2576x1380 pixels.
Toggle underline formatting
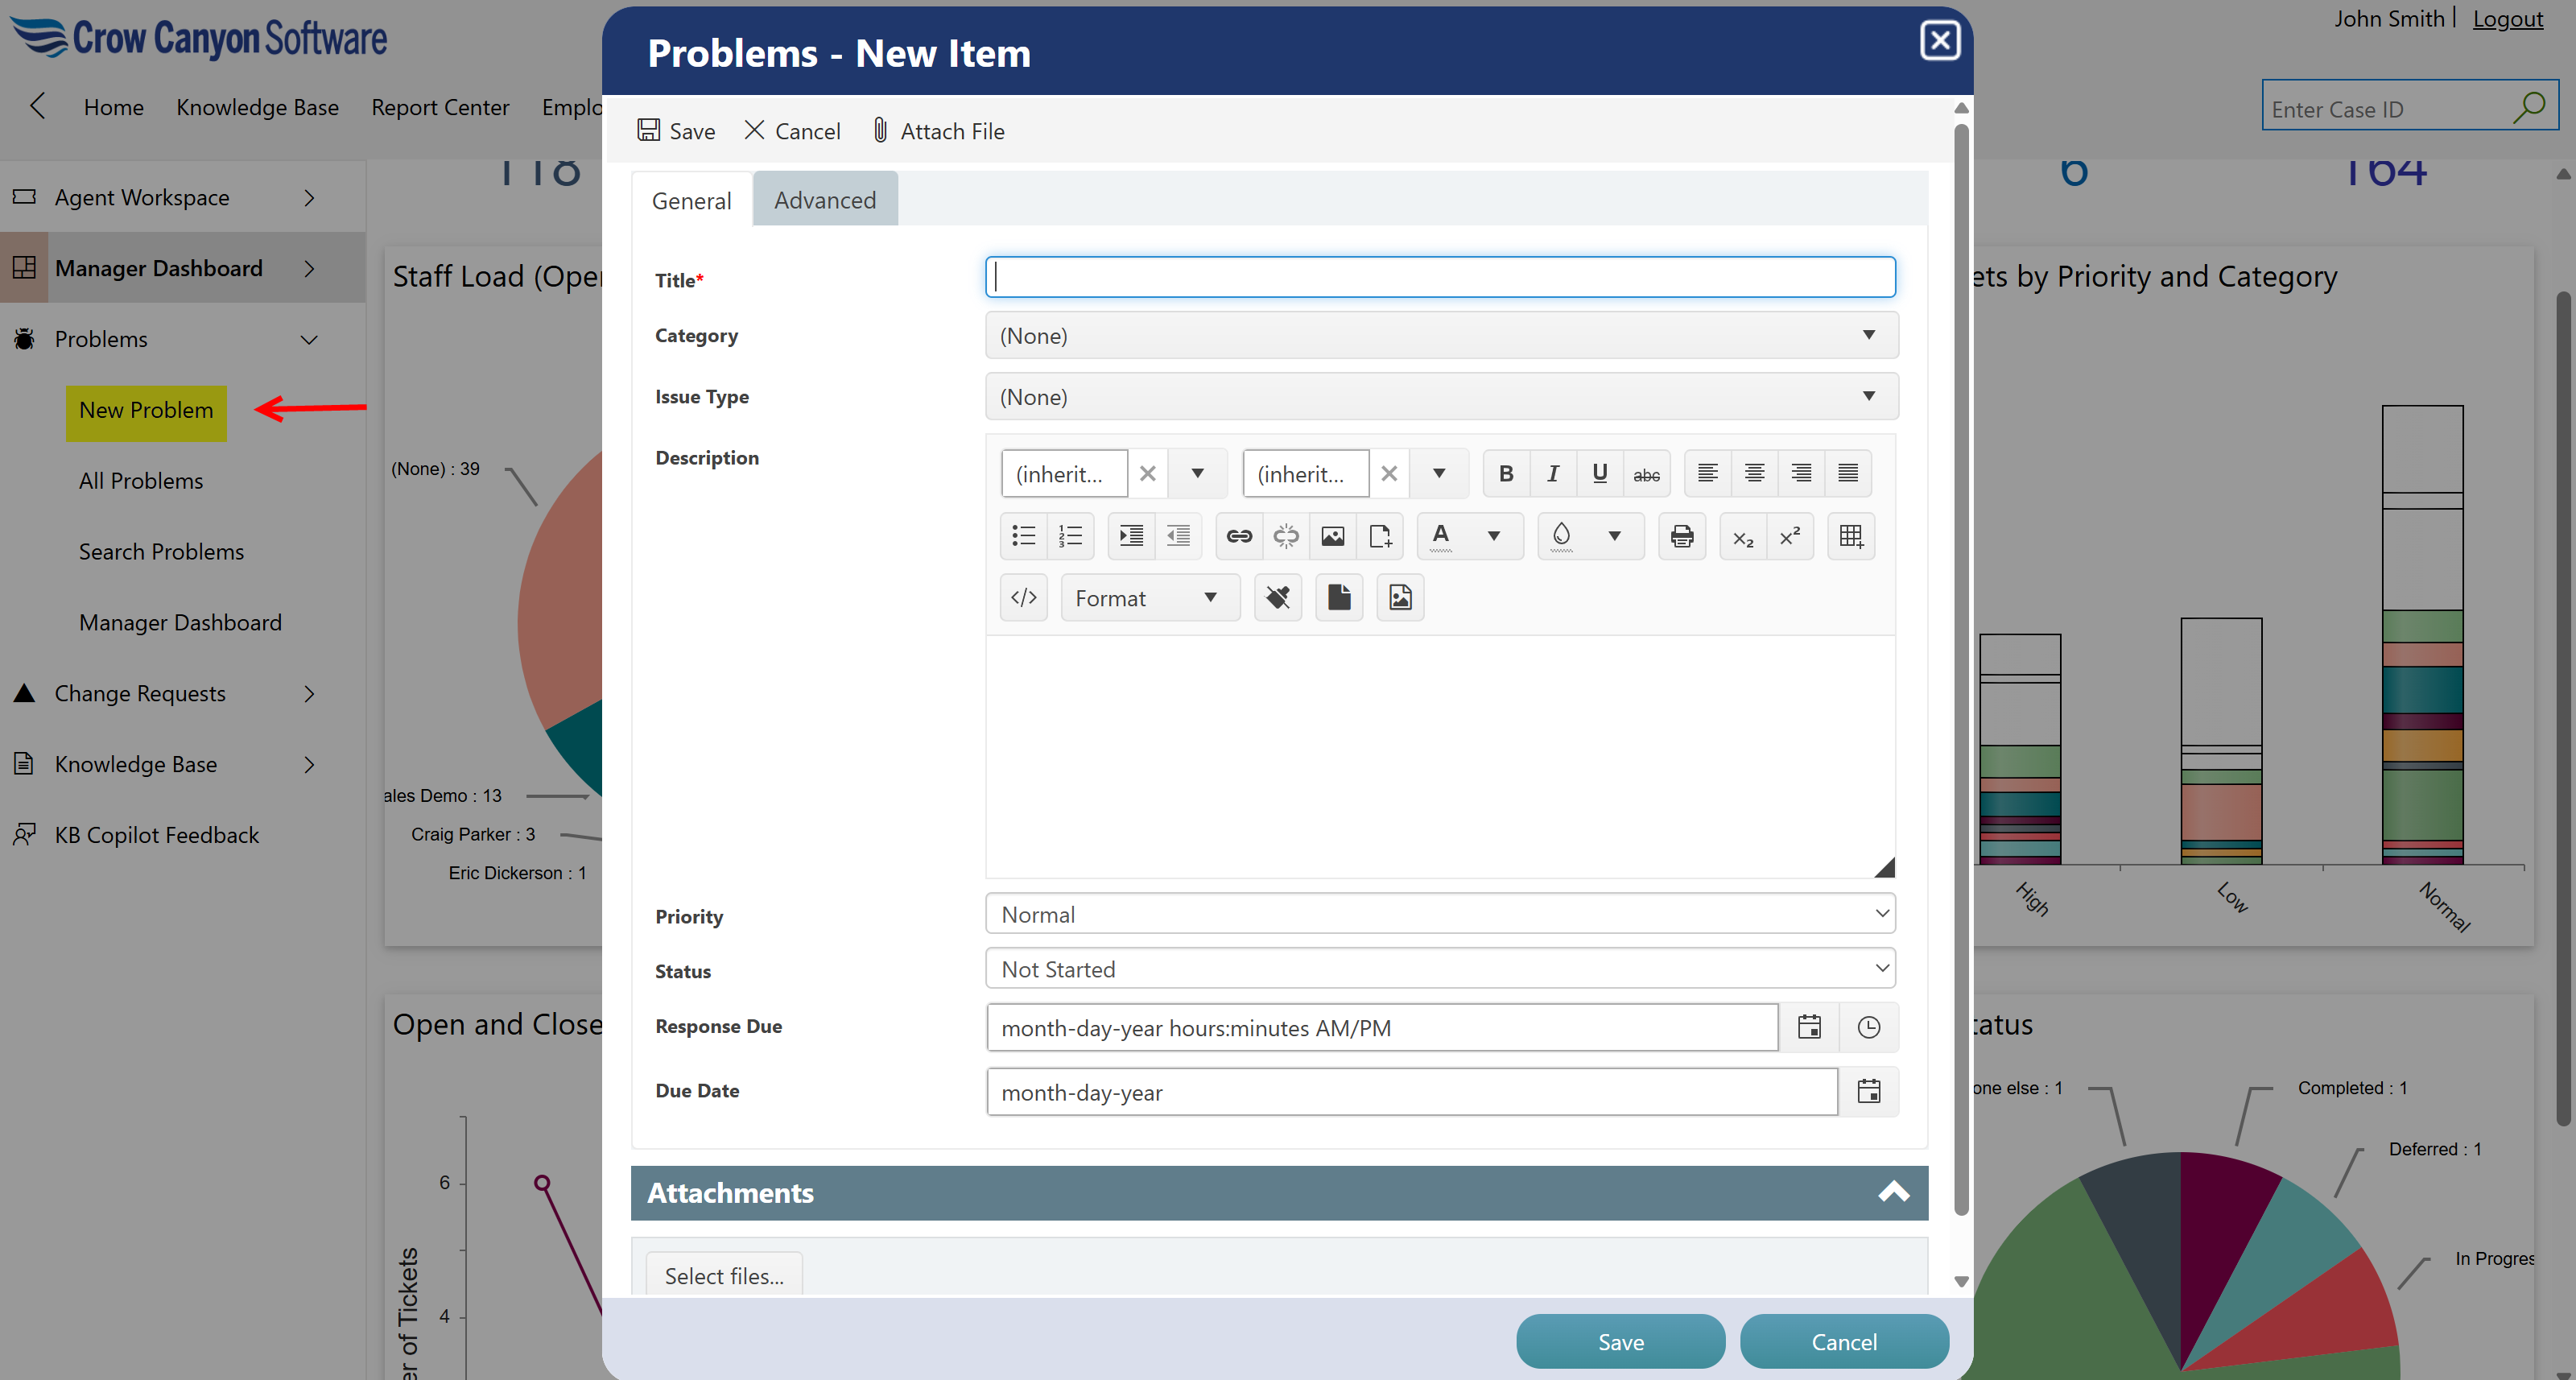point(1600,474)
